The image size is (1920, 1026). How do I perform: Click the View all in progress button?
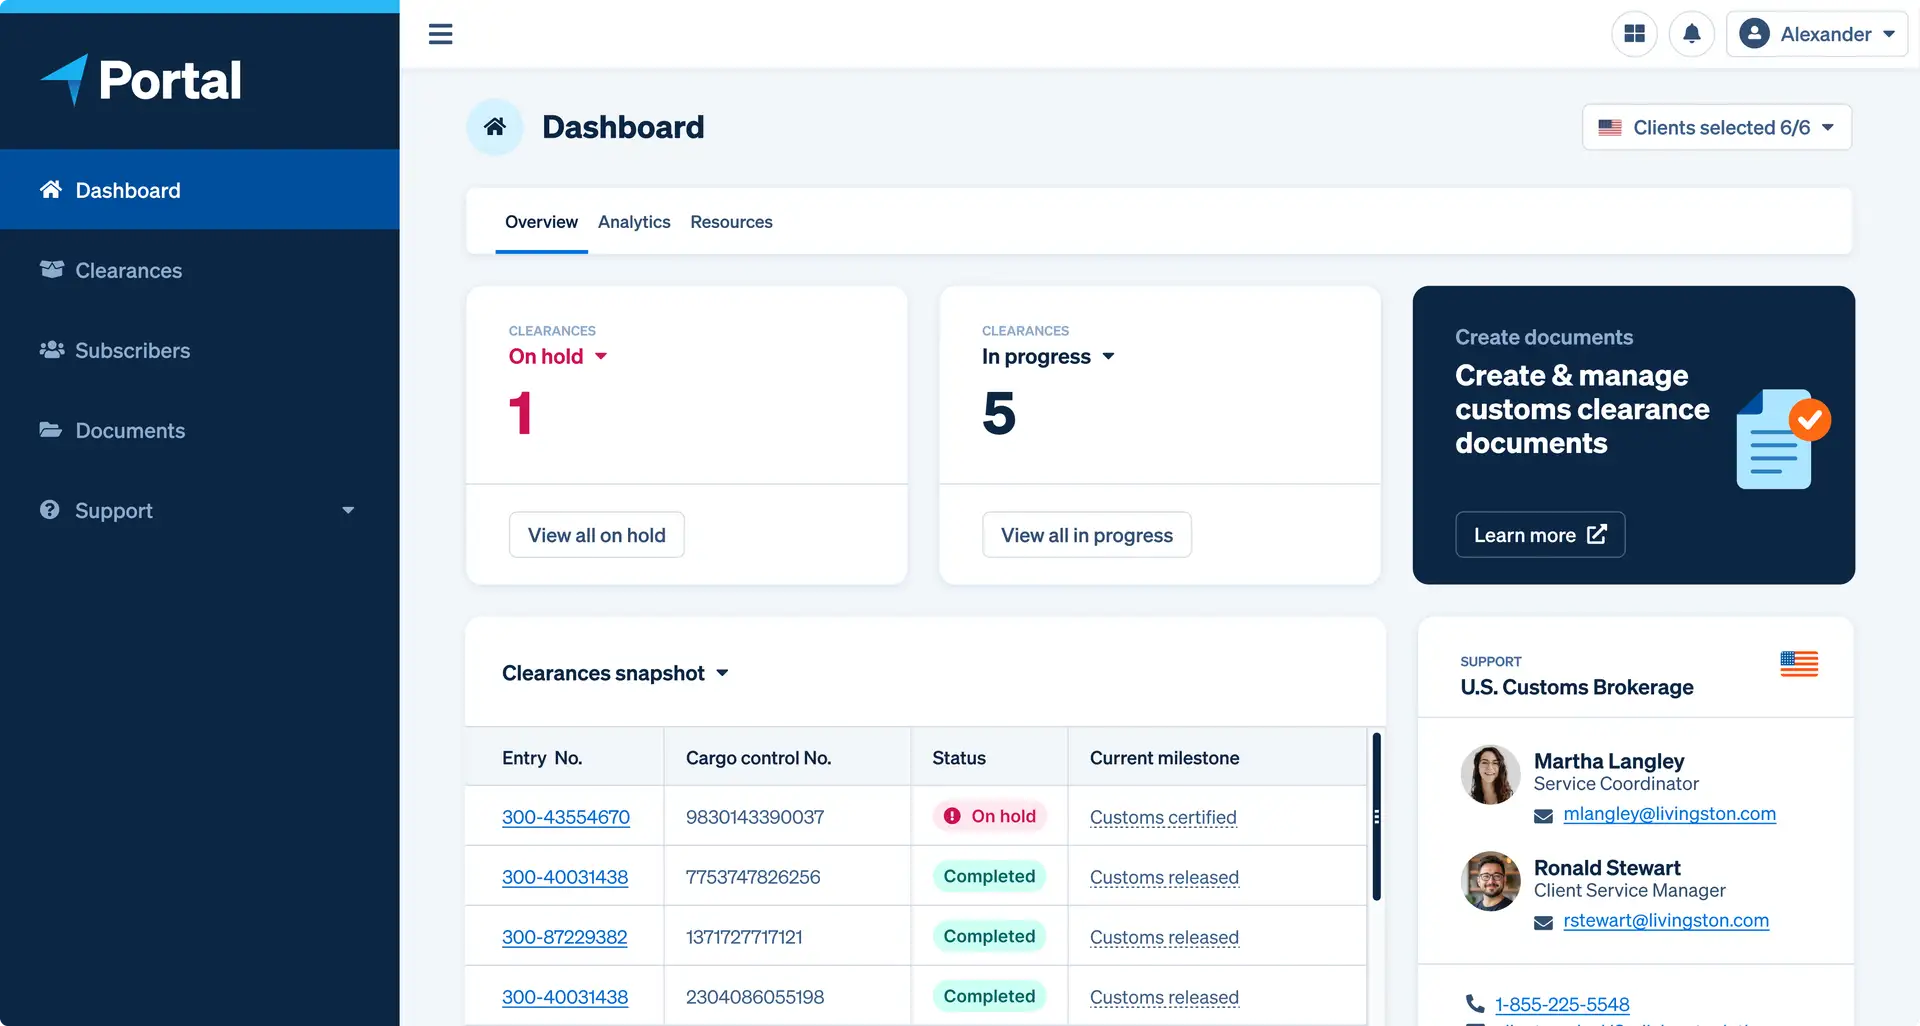pos(1086,535)
